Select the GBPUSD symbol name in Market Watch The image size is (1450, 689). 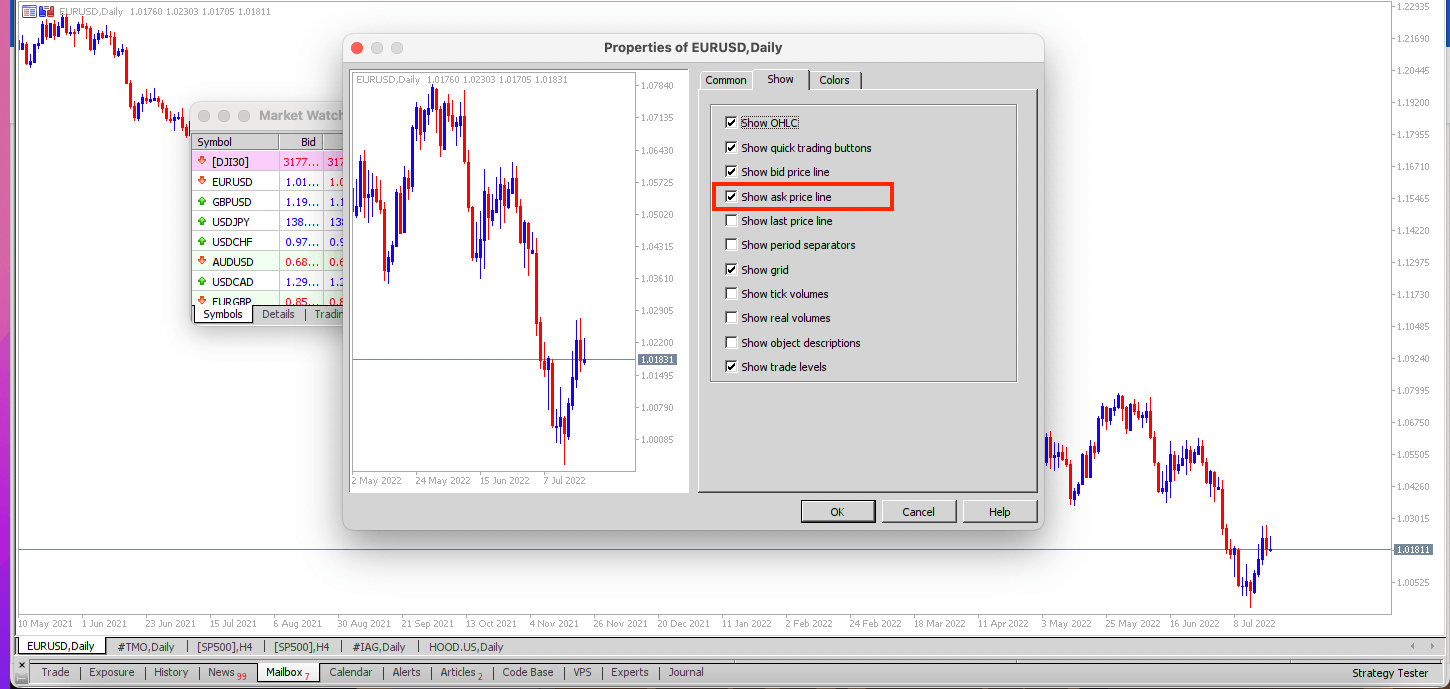(232, 202)
